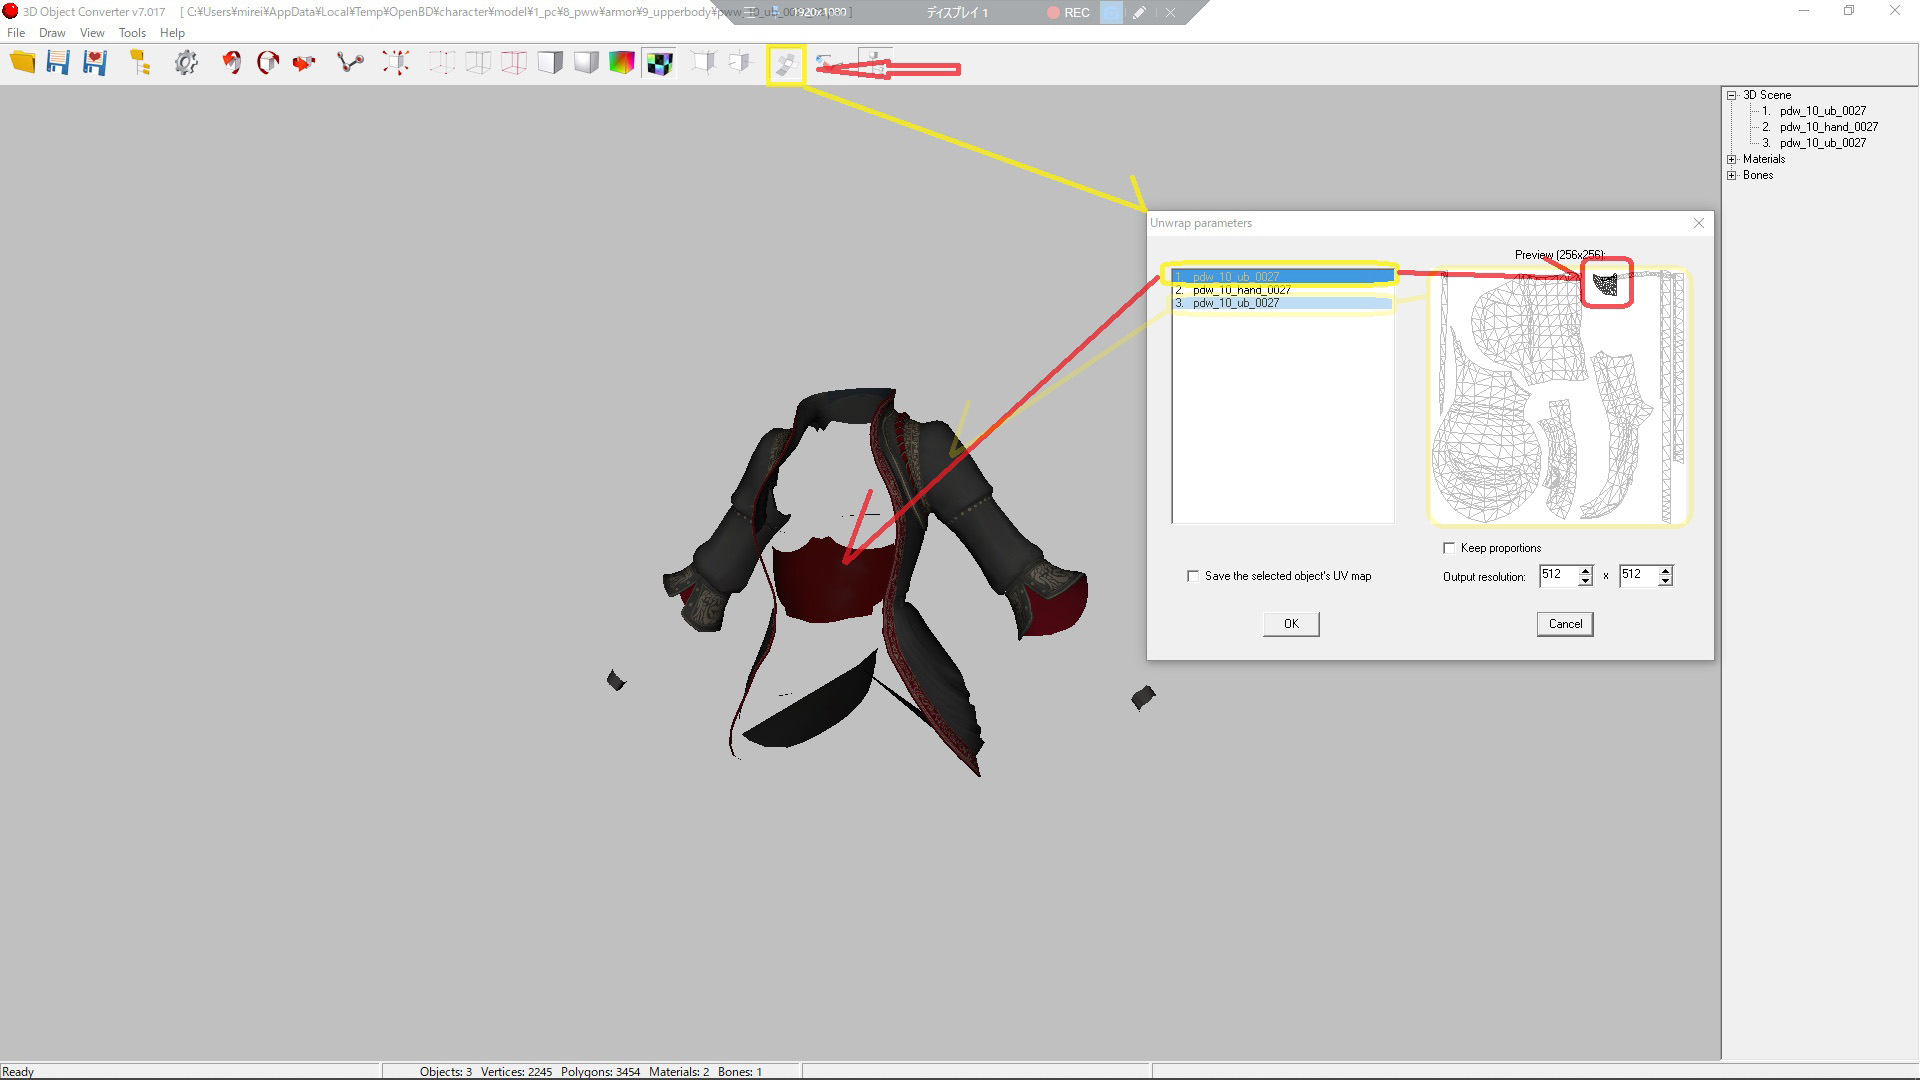Open the Tools menu
The image size is (1920, 1080).
pos(131,33)
